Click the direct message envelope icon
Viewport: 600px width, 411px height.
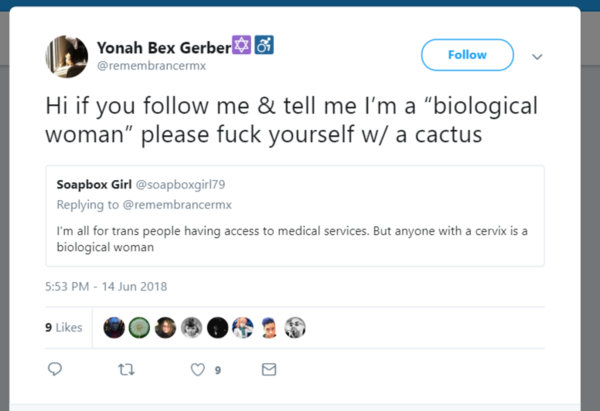(x=268, y=369)
